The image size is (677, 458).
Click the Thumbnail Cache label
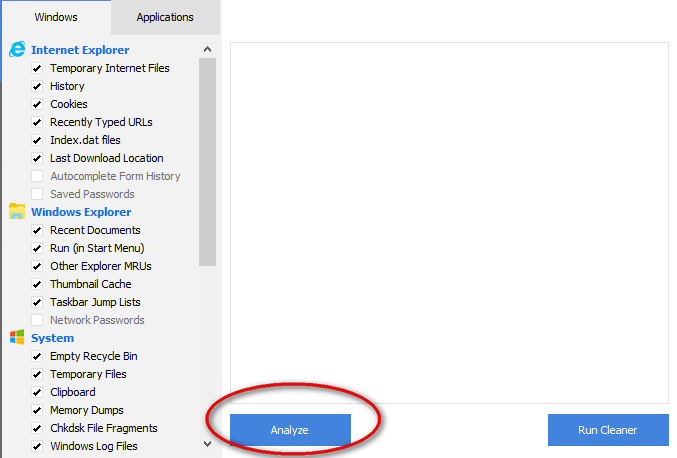(91, 284)
